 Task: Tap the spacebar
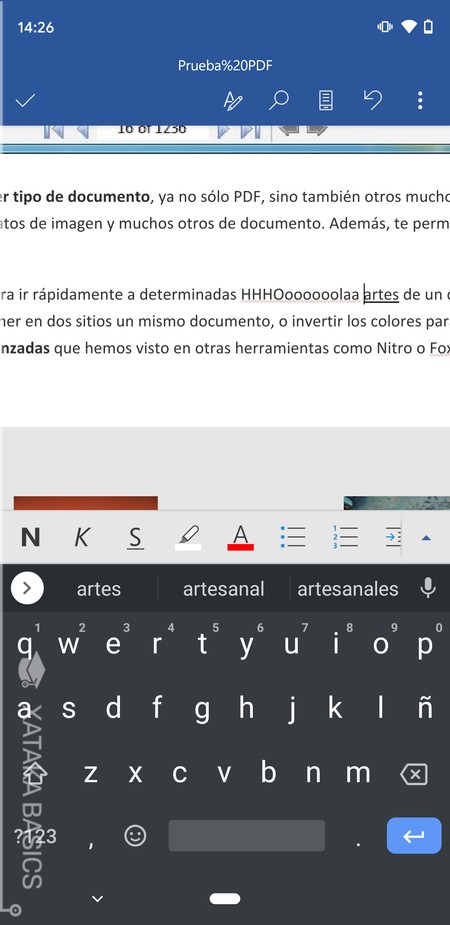(x=247, y=835)
